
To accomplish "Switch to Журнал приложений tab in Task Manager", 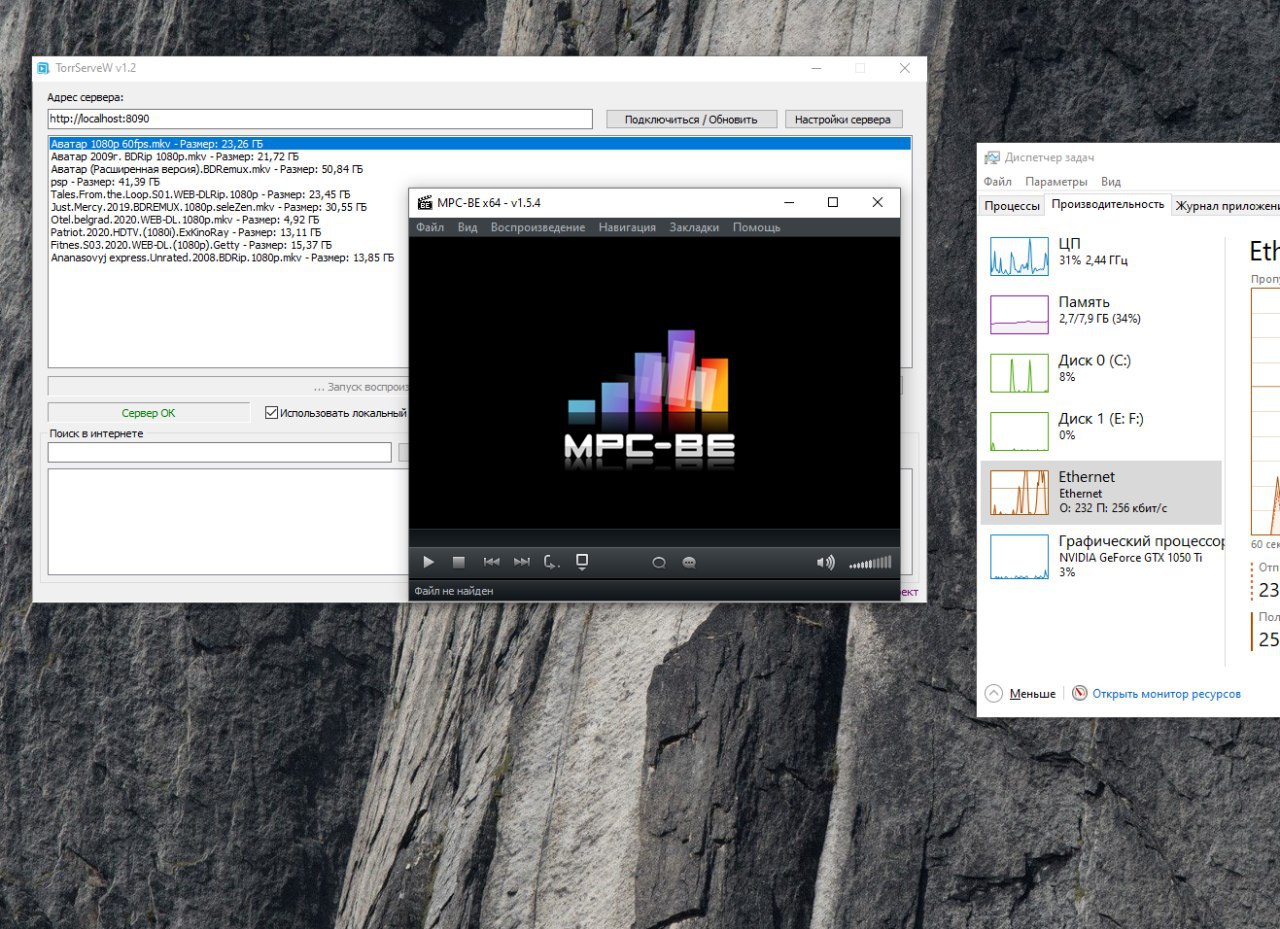I will point(1226,206).
